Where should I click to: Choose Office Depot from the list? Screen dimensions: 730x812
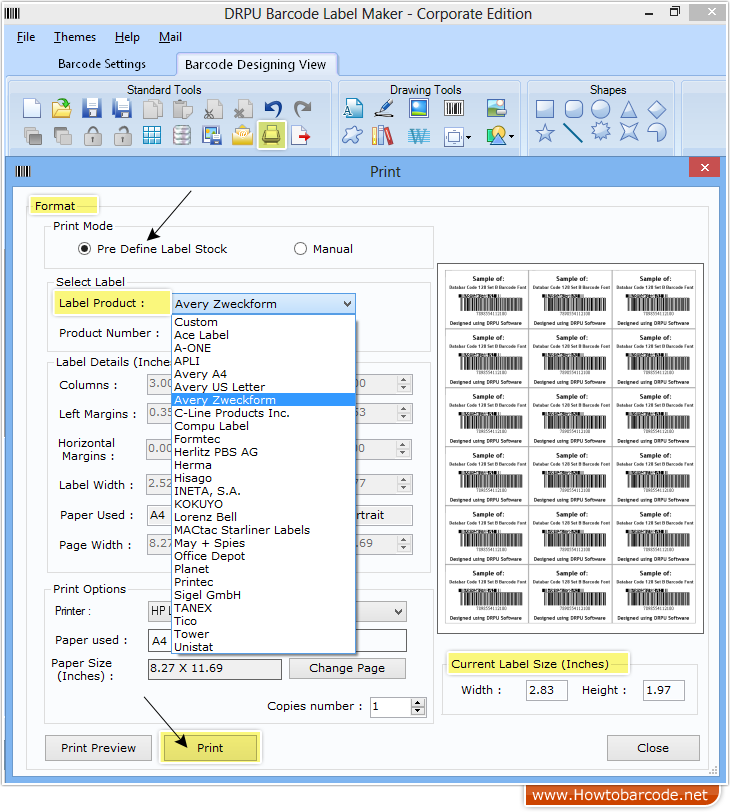click(264, 556)
